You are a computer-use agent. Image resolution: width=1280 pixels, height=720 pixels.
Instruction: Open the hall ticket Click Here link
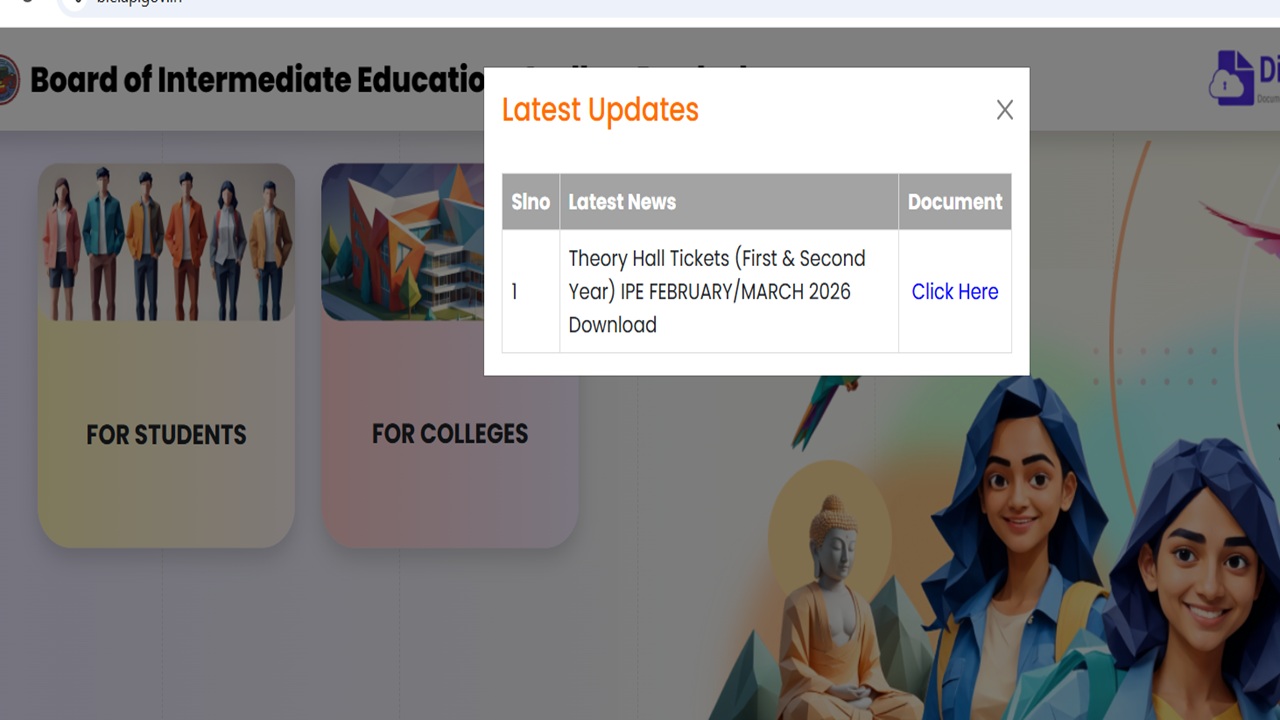click(x=955, y=291)
